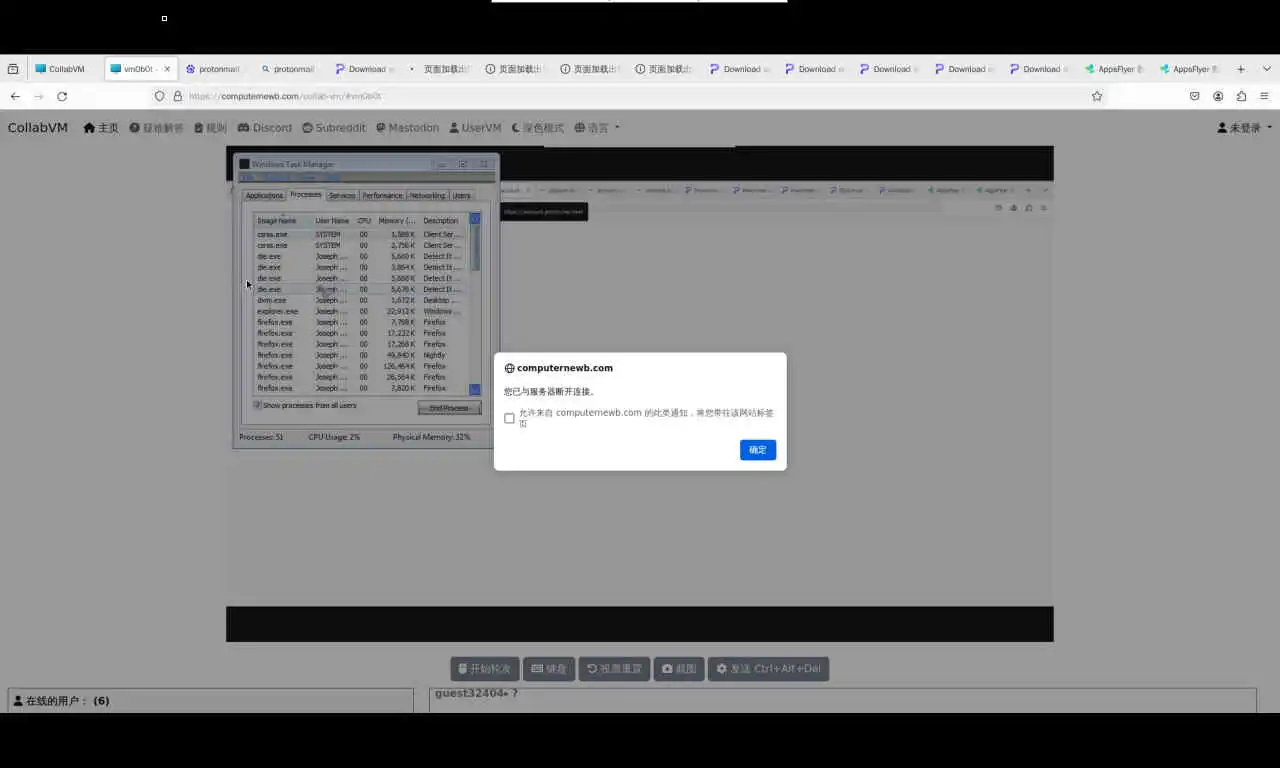Open the Pocket save icon in the toolbar
The height and width of the screenshot is (768, 1280).
[x=1194, y=96]
